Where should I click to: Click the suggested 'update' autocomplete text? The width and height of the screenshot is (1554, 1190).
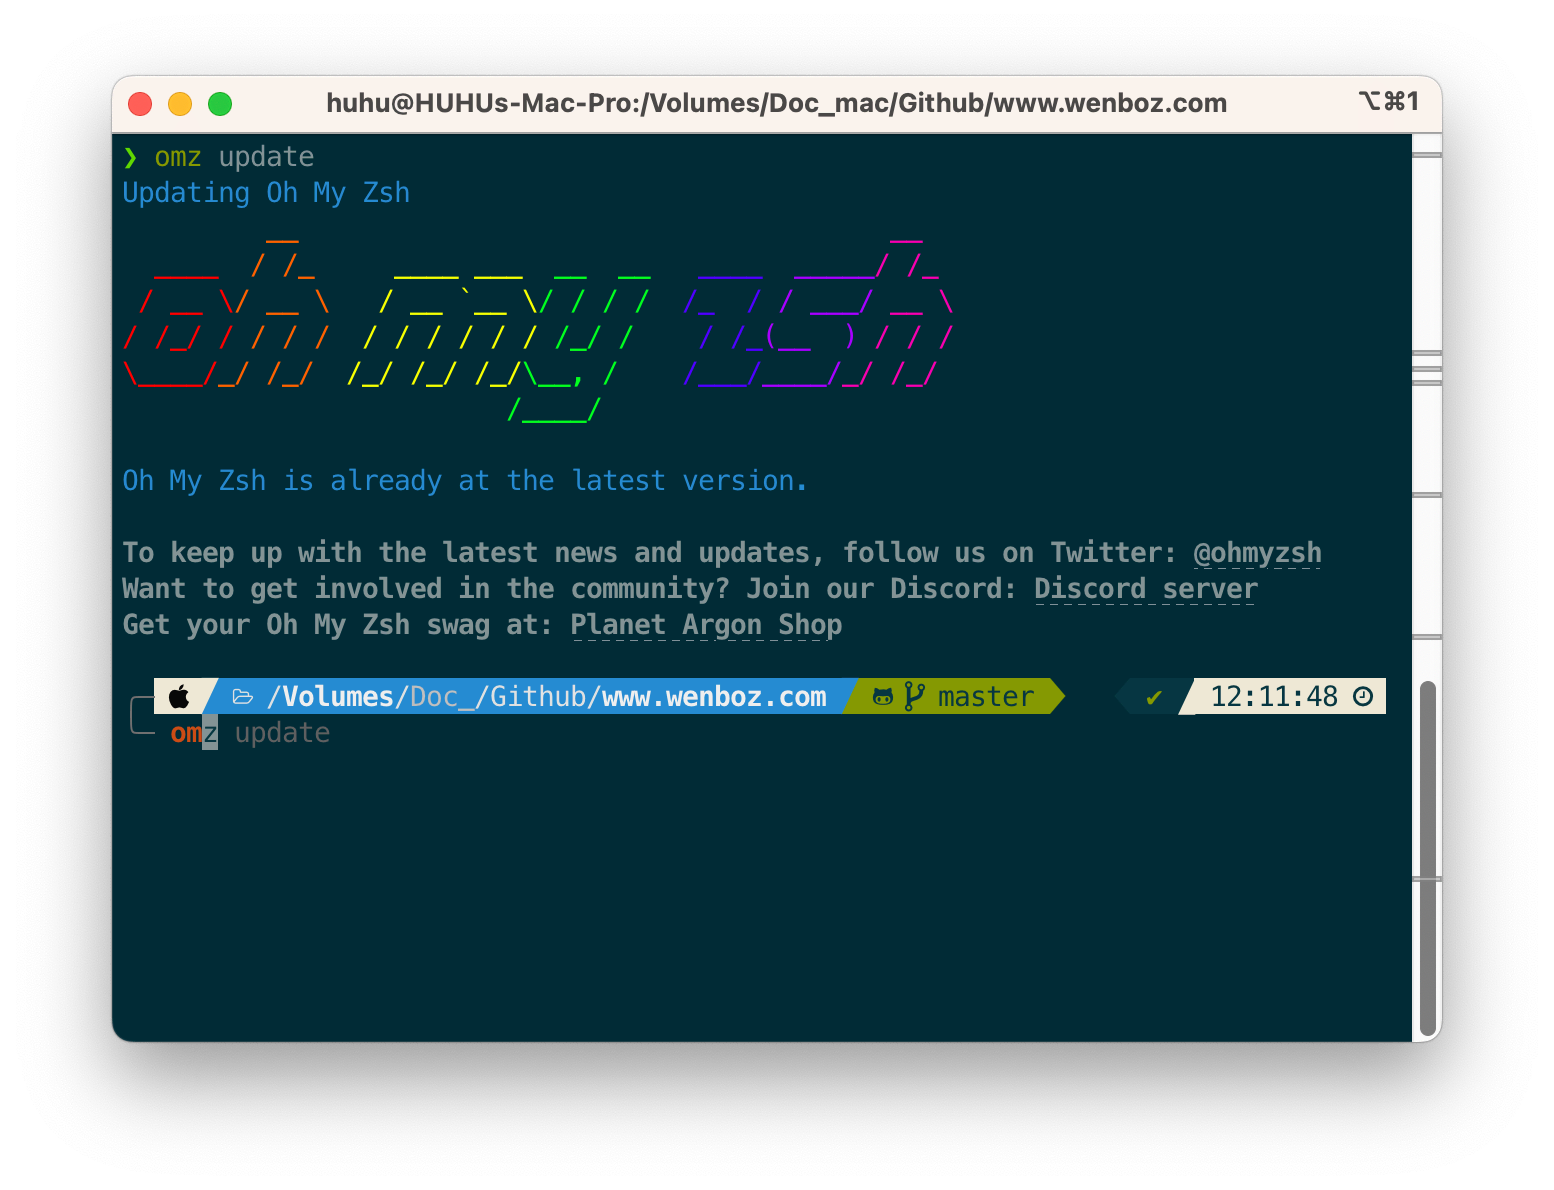(282, 733)
